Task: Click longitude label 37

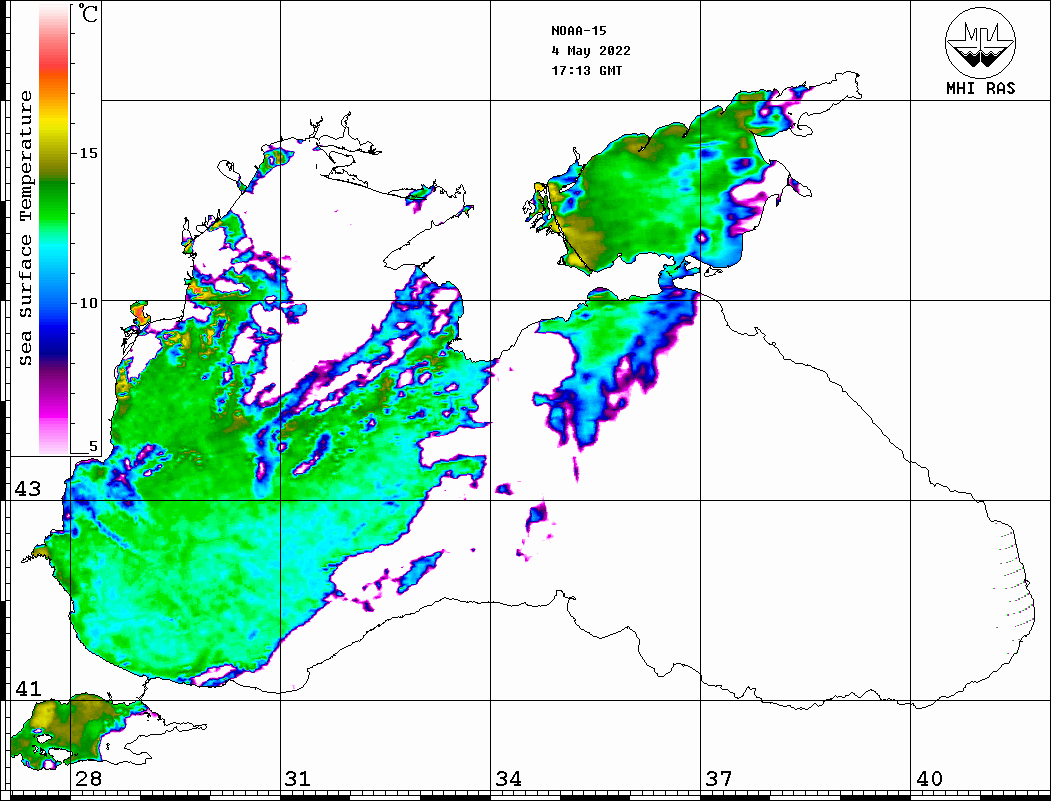Action: (x=719, y=779)
